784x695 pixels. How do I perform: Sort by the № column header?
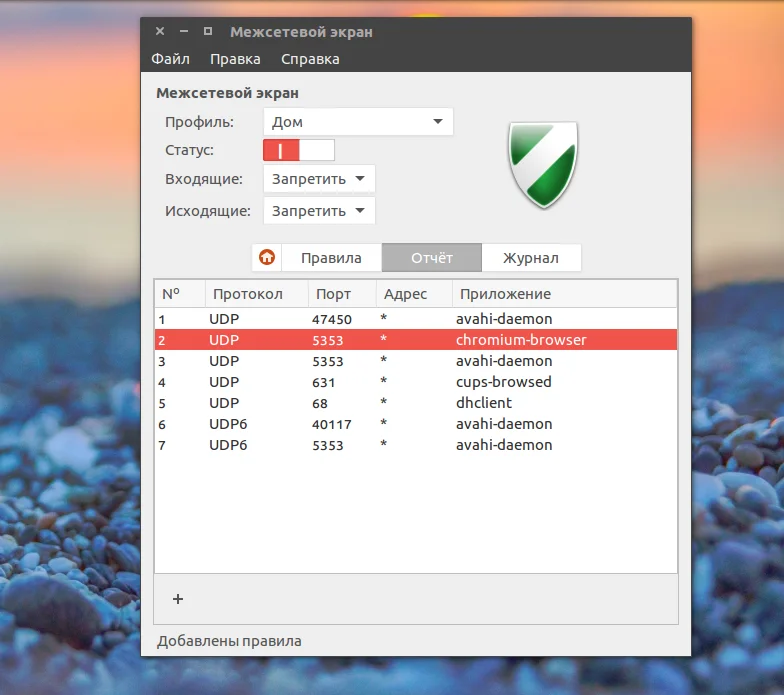pyautogui.click(x=180, y=294)
